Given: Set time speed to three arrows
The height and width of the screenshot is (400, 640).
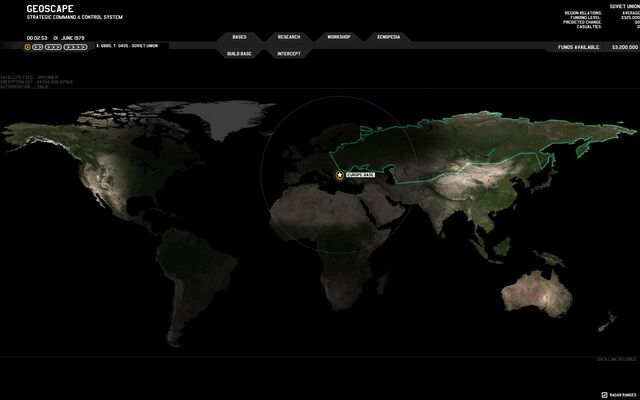Looking at the screenshot, I should (x=53, y=47).
